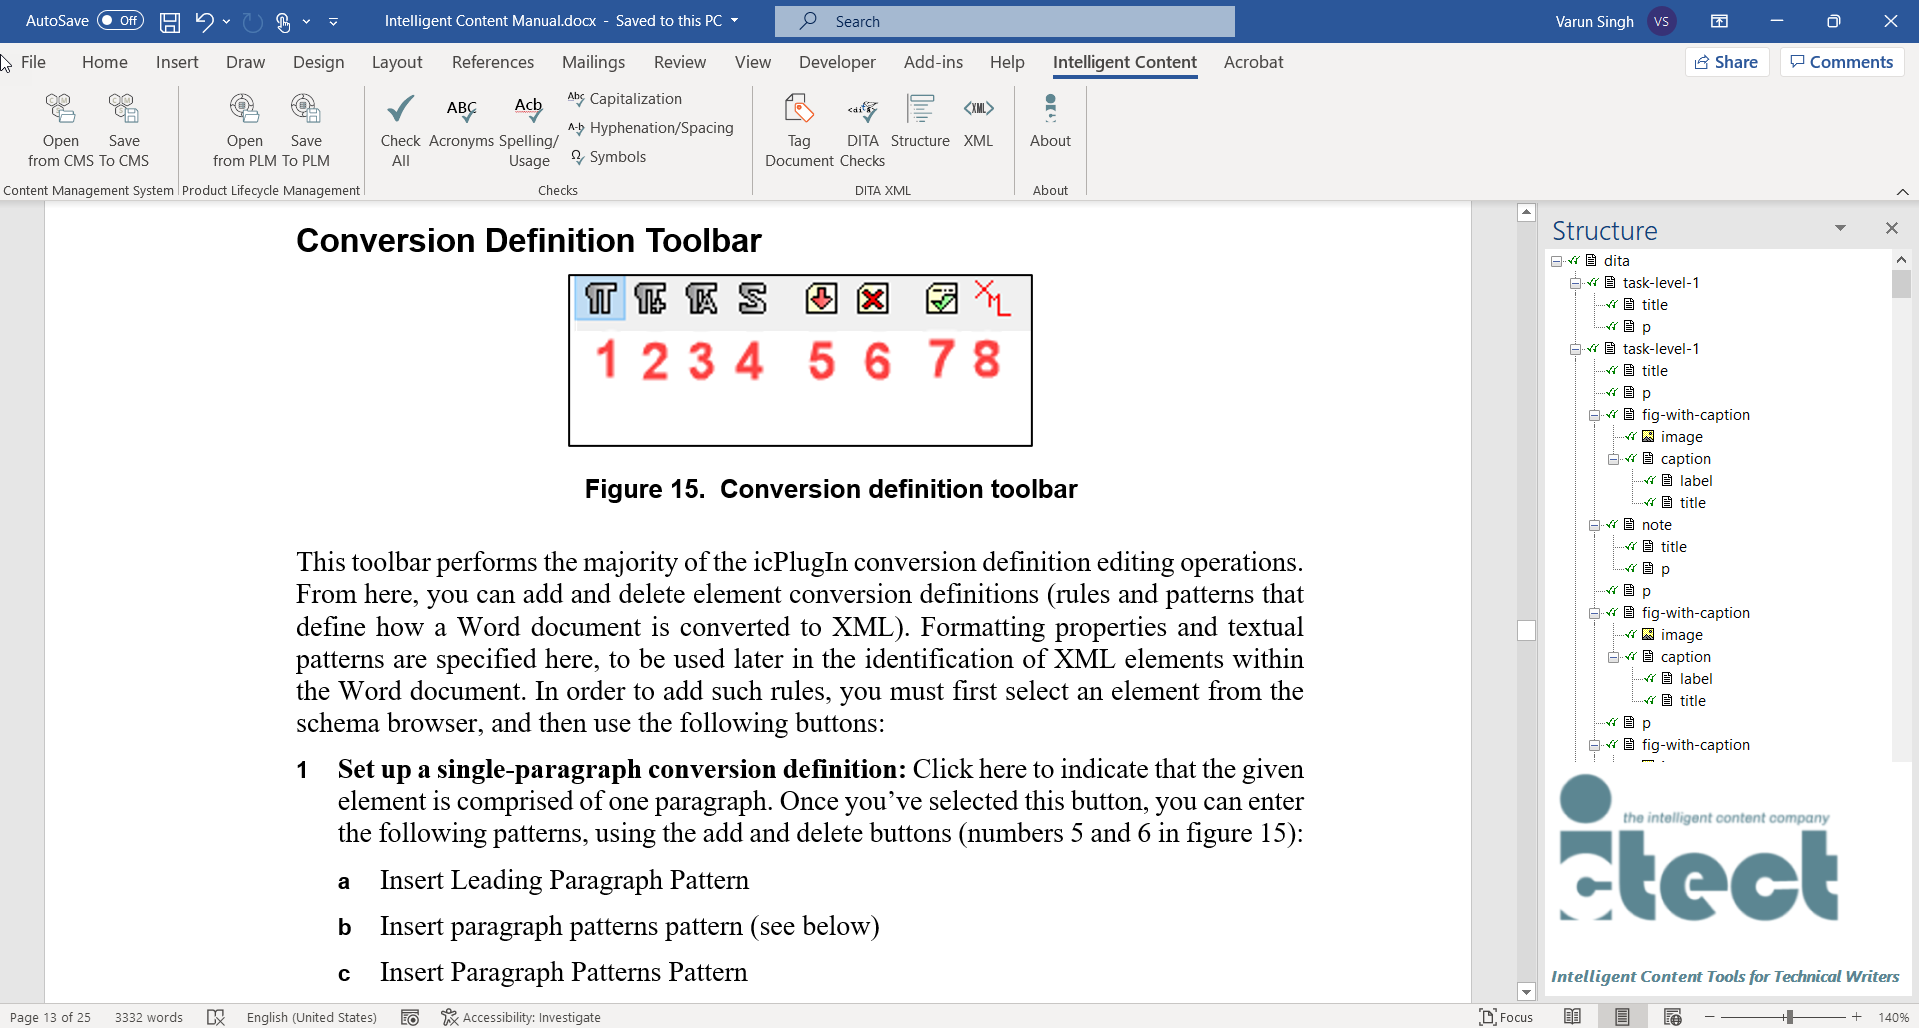Click the 3332 words count
The width and height of the screenshot is (1919, 1028).
click(149, 1017)
